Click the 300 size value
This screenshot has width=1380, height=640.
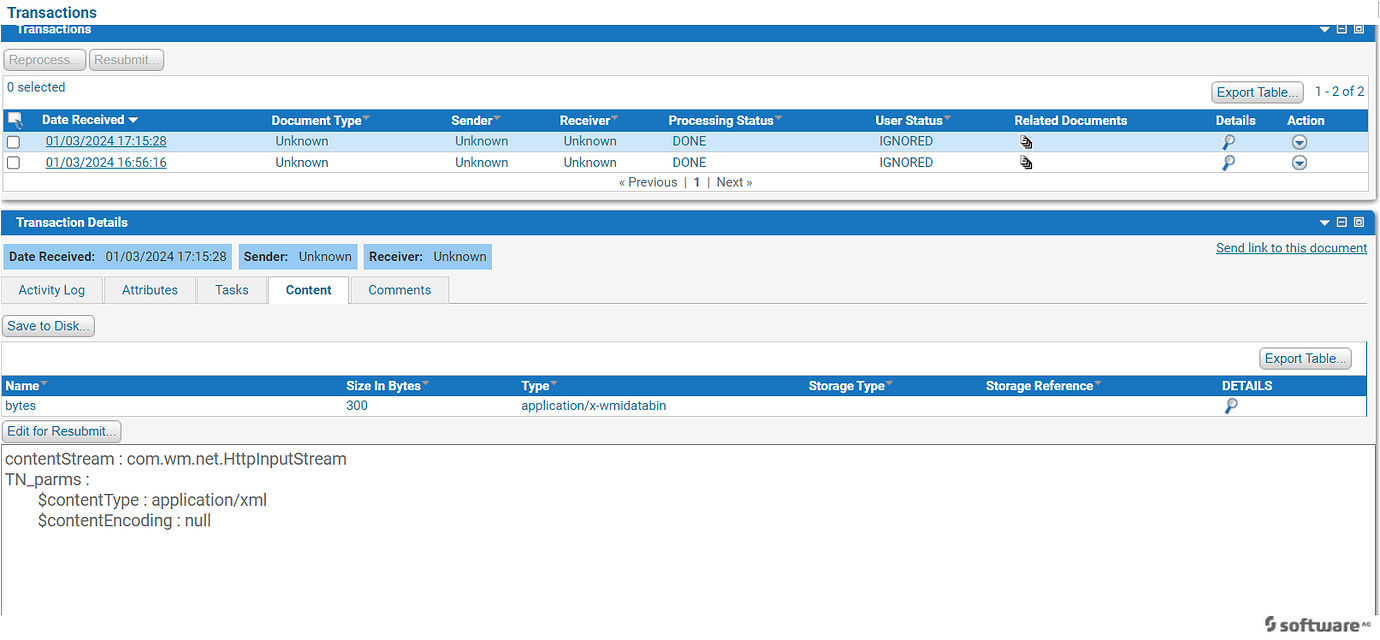[x=357, y=406]
